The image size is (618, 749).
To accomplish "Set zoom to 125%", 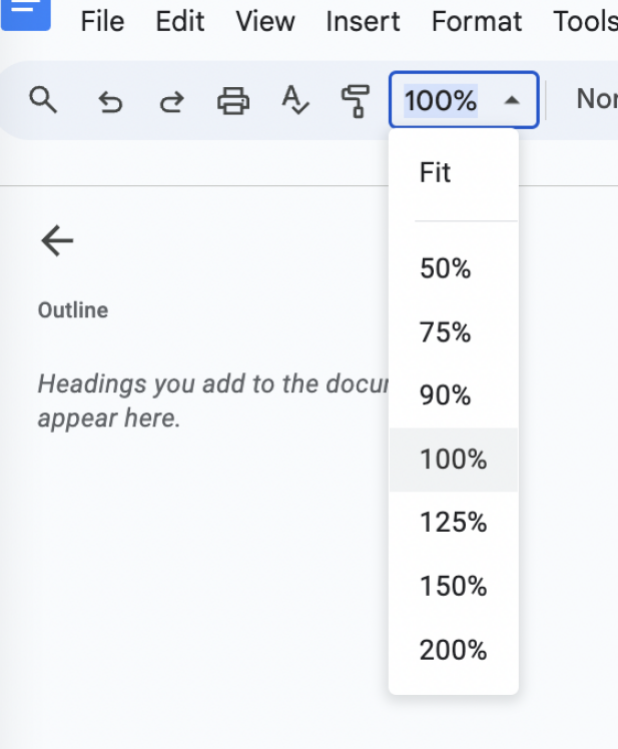I will (454, 522).
